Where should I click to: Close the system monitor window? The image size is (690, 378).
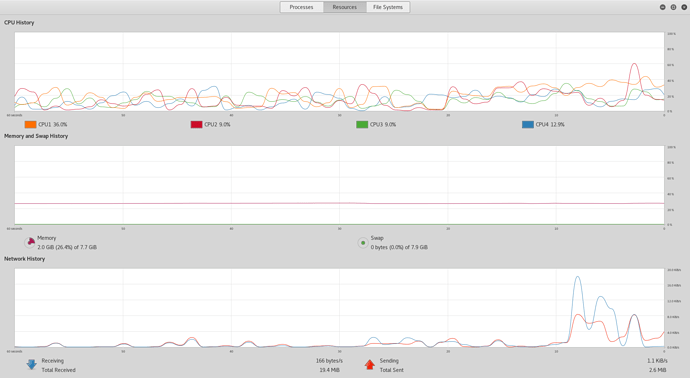tap(684, 7)
